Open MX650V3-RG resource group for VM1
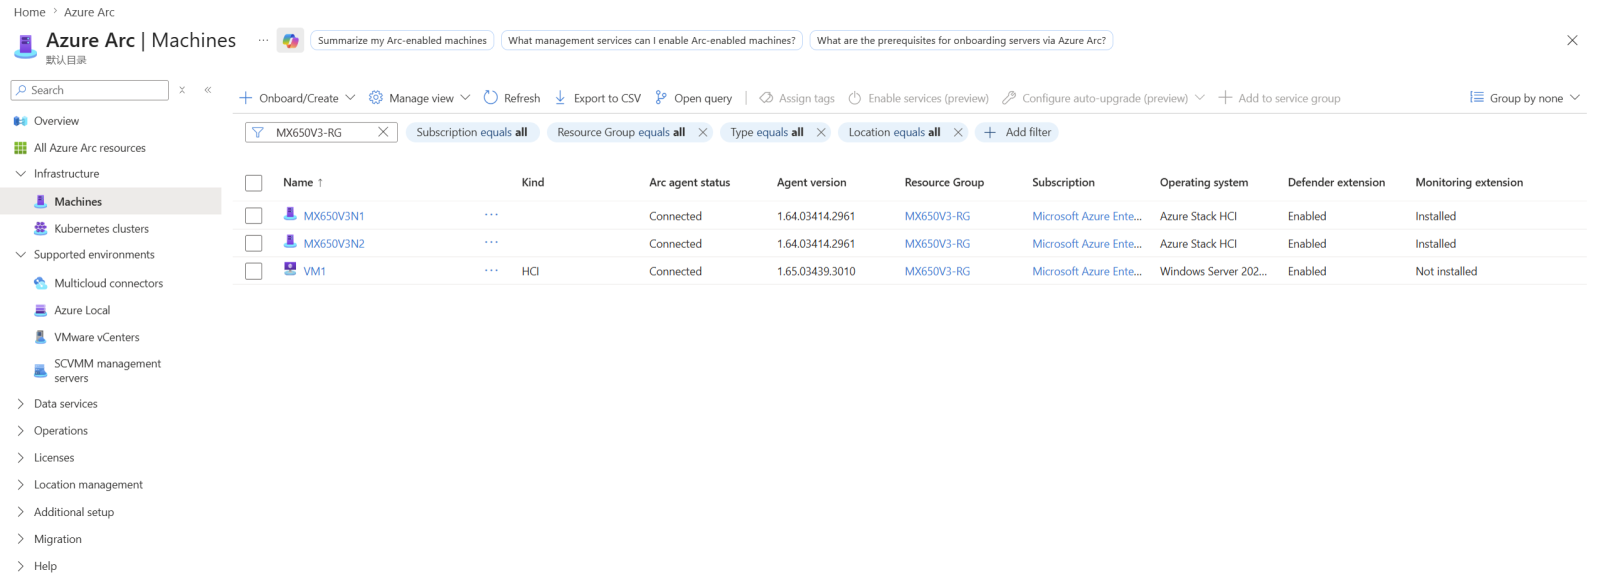 coord(937,271)
